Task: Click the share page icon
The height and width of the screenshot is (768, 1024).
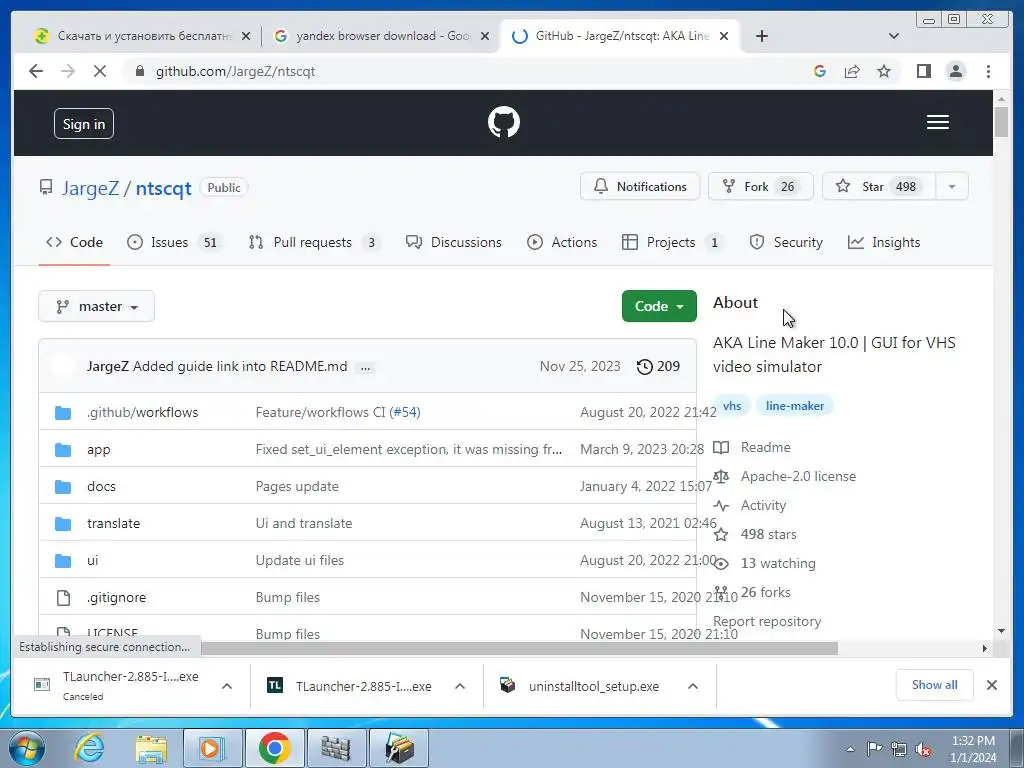Action: [x=852, y=71]
